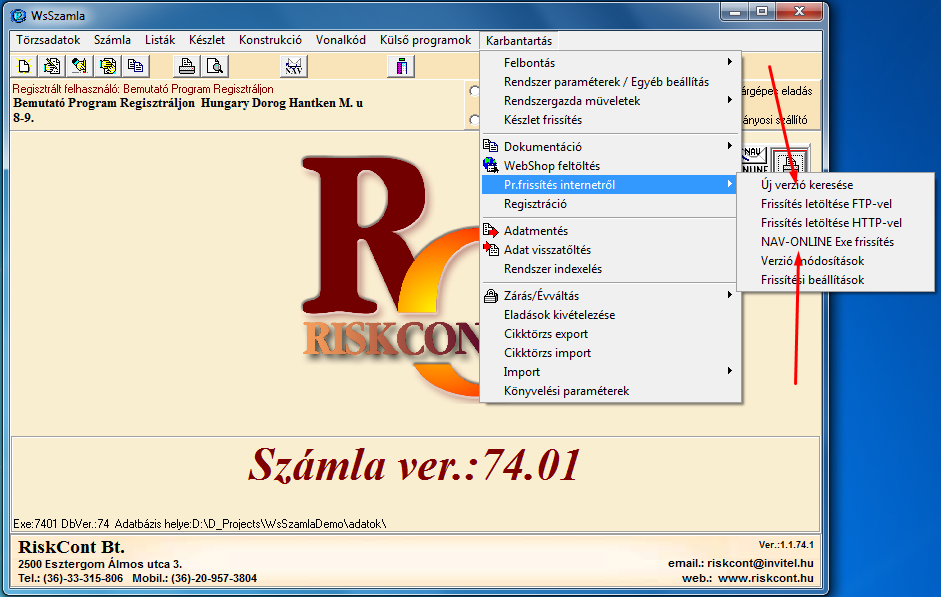Click the NAV-ONLINE panel icon
The image size is (941, 597).
752,158
